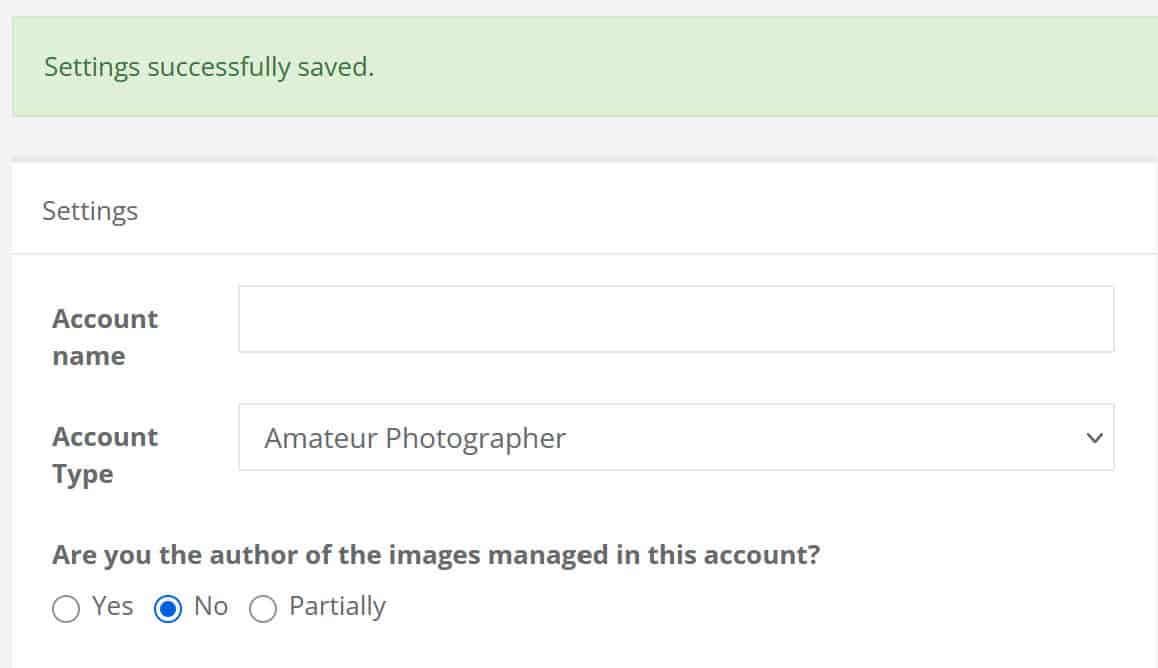Click the green success notification banner
The image size is (1158, 668).
pyautogui.click(x=700, y=67)
